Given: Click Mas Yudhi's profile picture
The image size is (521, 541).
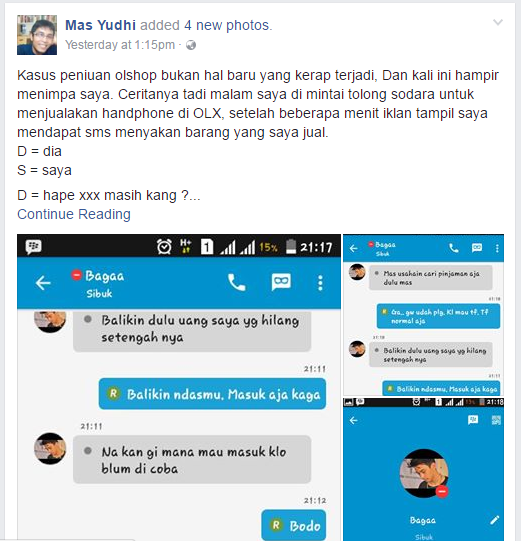Looking at the screenshot, I should click(37, 35).
